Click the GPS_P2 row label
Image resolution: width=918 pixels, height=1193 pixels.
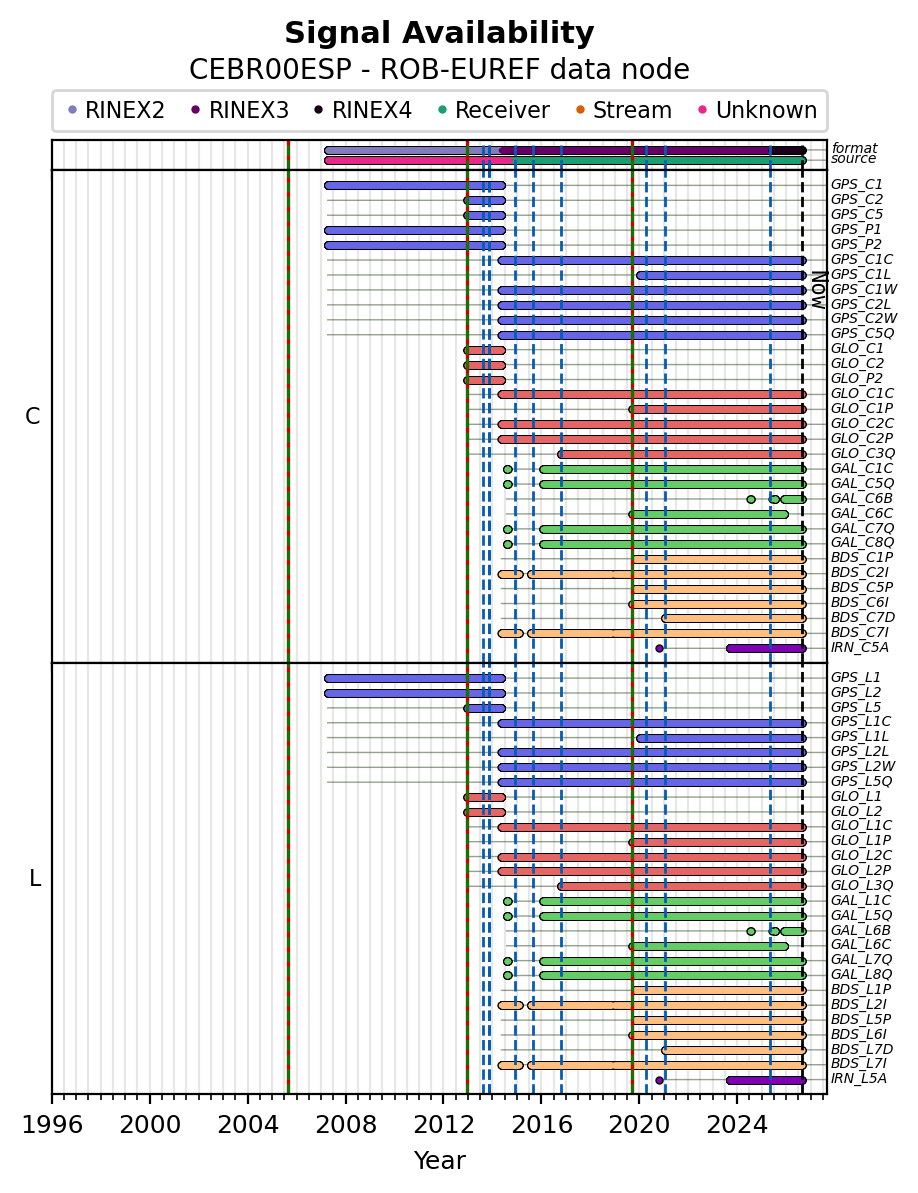(856, 244)
